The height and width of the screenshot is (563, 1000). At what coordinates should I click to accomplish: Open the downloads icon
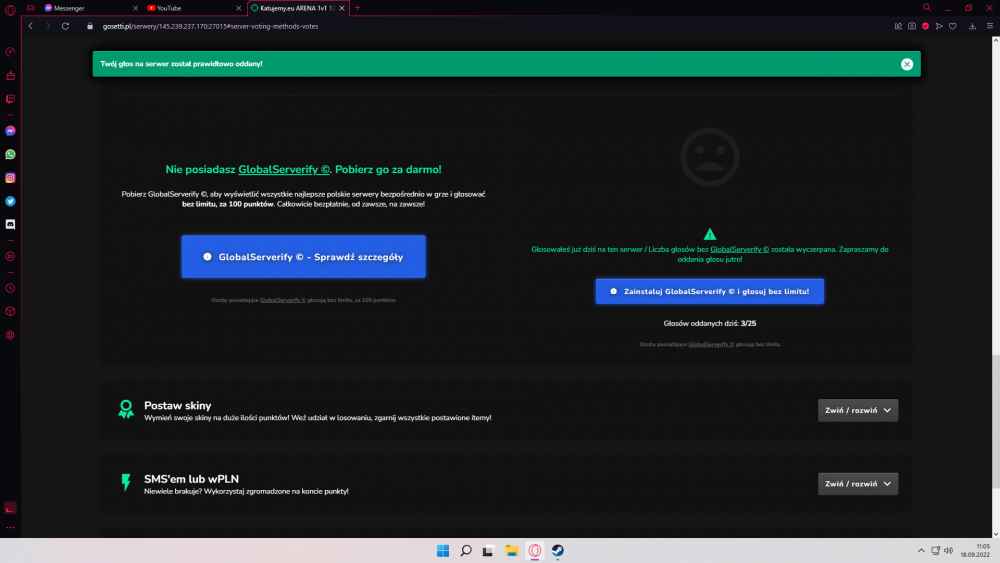point(973,26)
